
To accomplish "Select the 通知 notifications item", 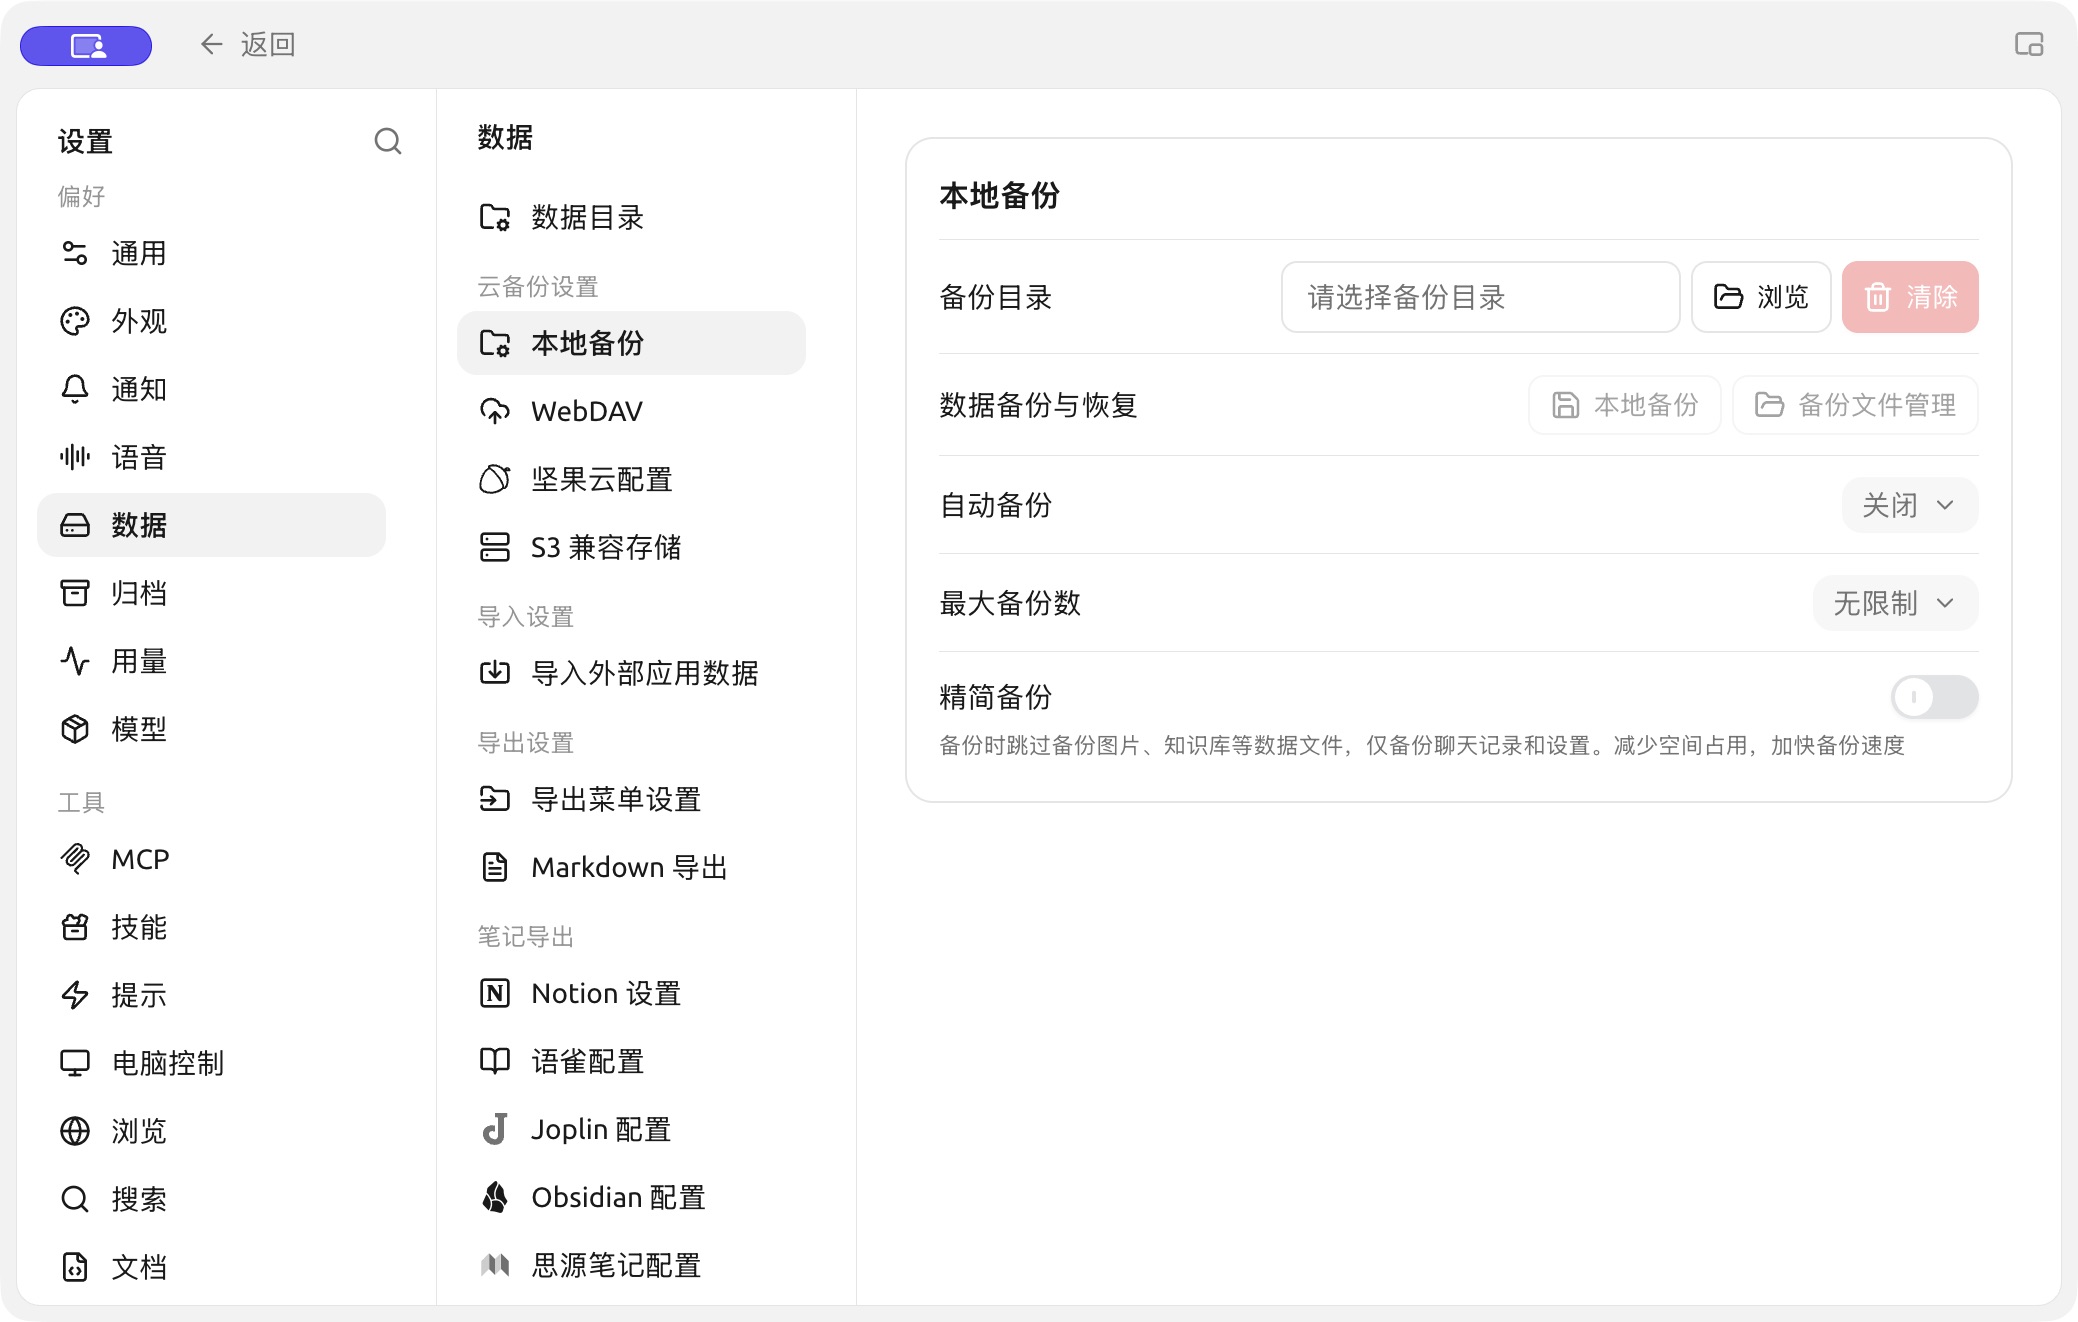I will pyautogui.click(x=211, y=389).
